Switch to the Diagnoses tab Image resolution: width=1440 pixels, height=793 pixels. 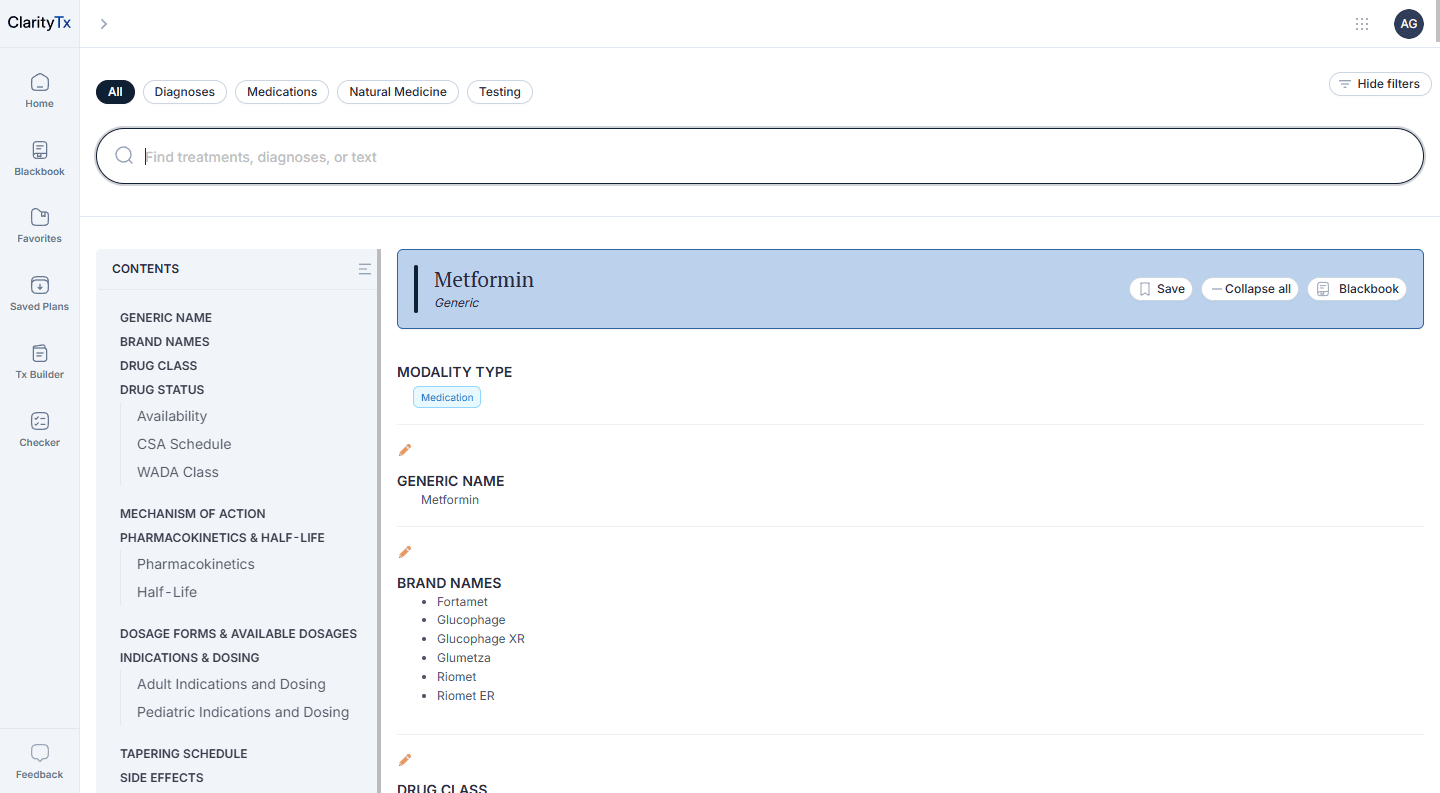point(184,91)
